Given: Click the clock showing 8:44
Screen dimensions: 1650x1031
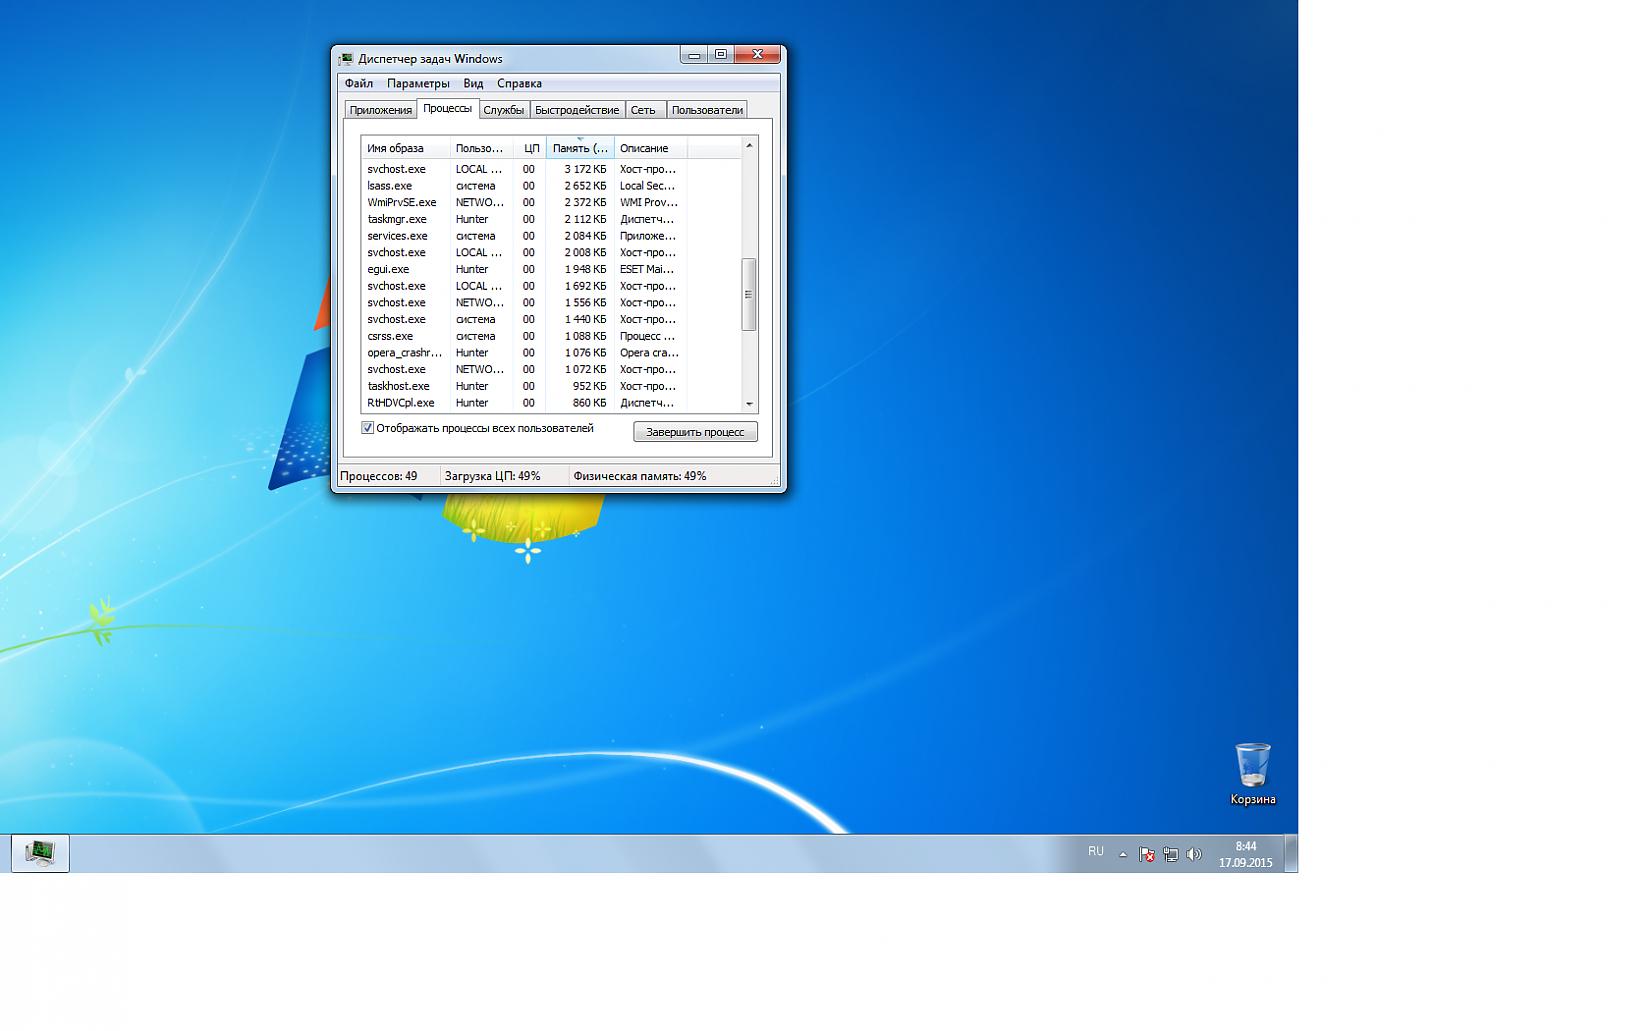Looking at the screenshot, I should pos(1245,854).
